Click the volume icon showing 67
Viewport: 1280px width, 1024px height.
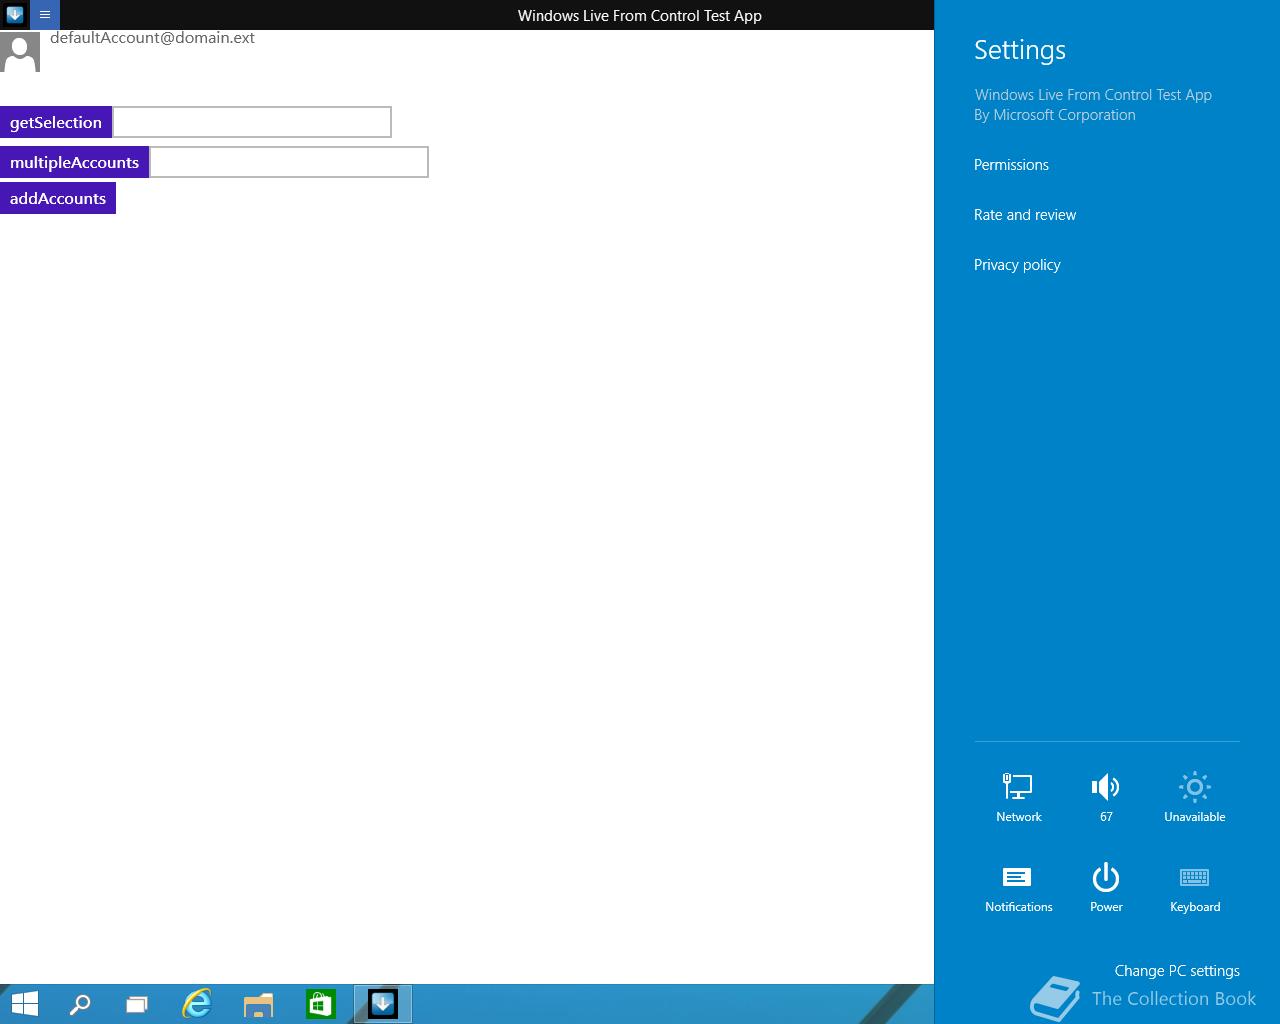(x=1106, y=797)
